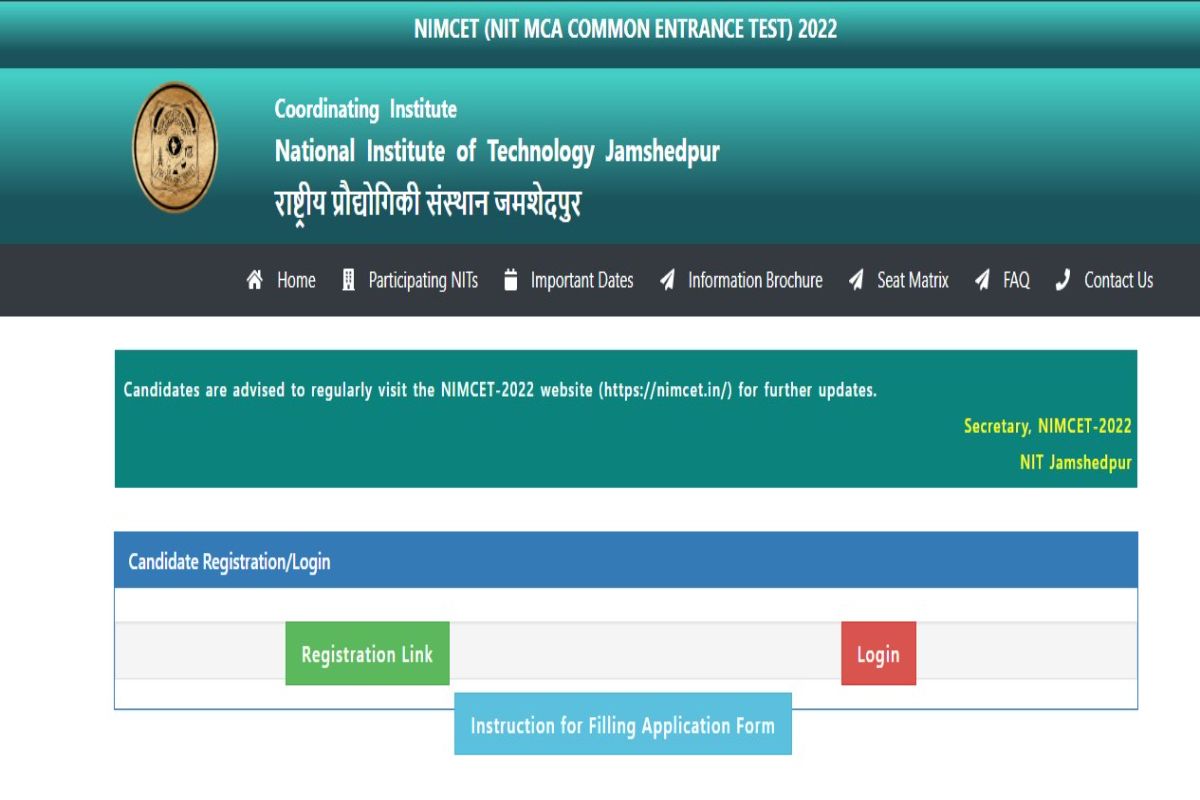1200x800 pixels.
Task: Open the Participating NITs page
Action: pyautogui.click(x=423, y=281)
